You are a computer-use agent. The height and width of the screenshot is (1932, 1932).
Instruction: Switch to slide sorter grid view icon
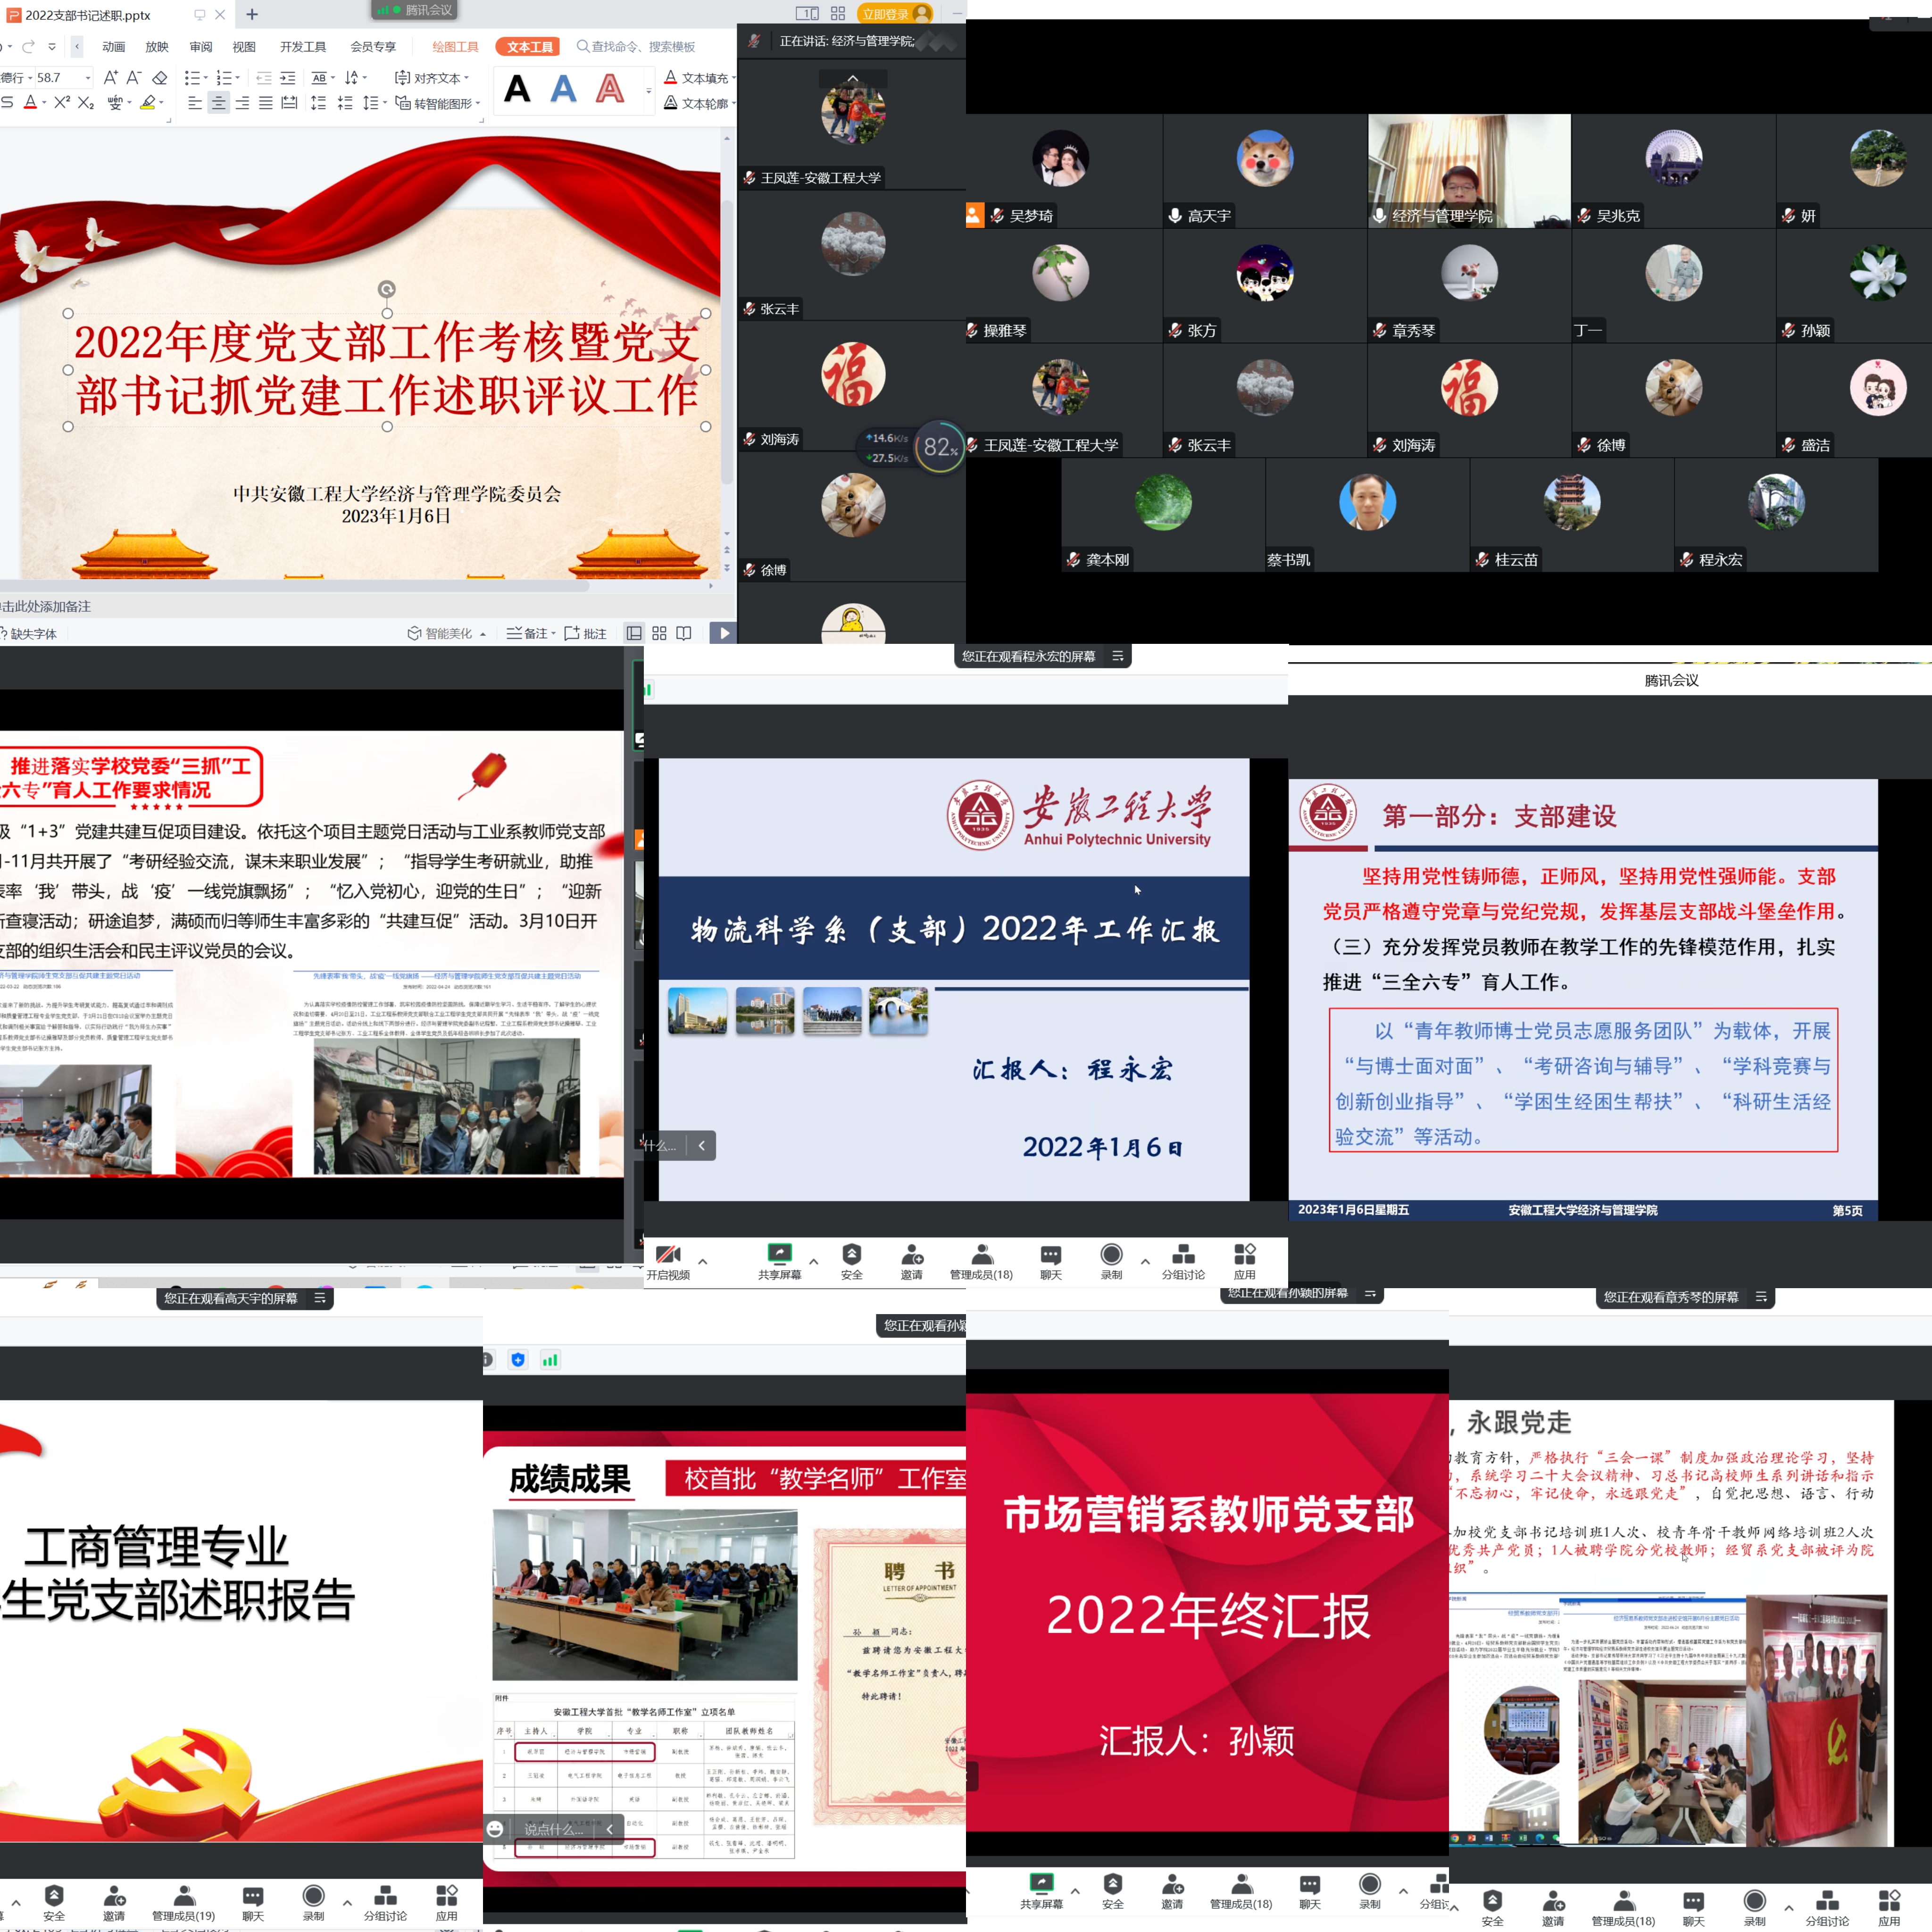coord(659,633)
